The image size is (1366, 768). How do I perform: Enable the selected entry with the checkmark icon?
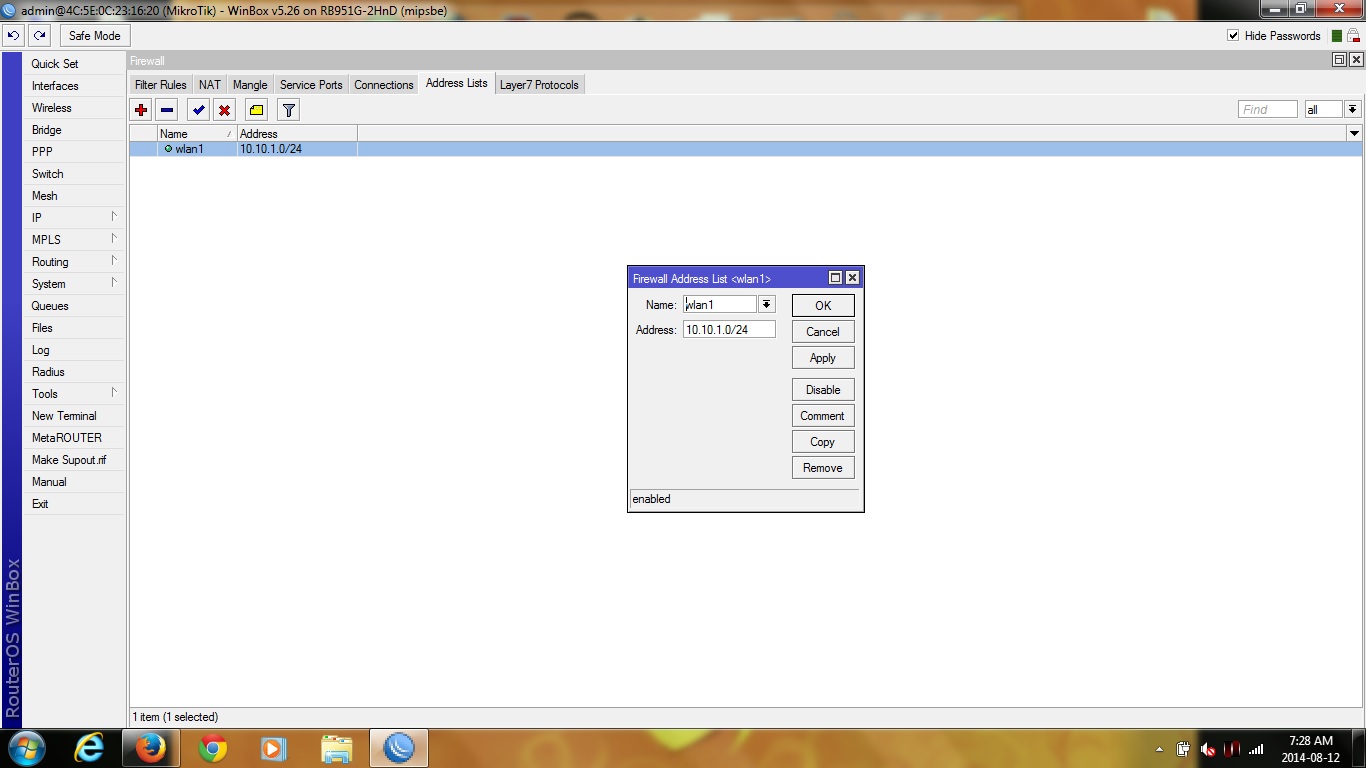[197, 110]
